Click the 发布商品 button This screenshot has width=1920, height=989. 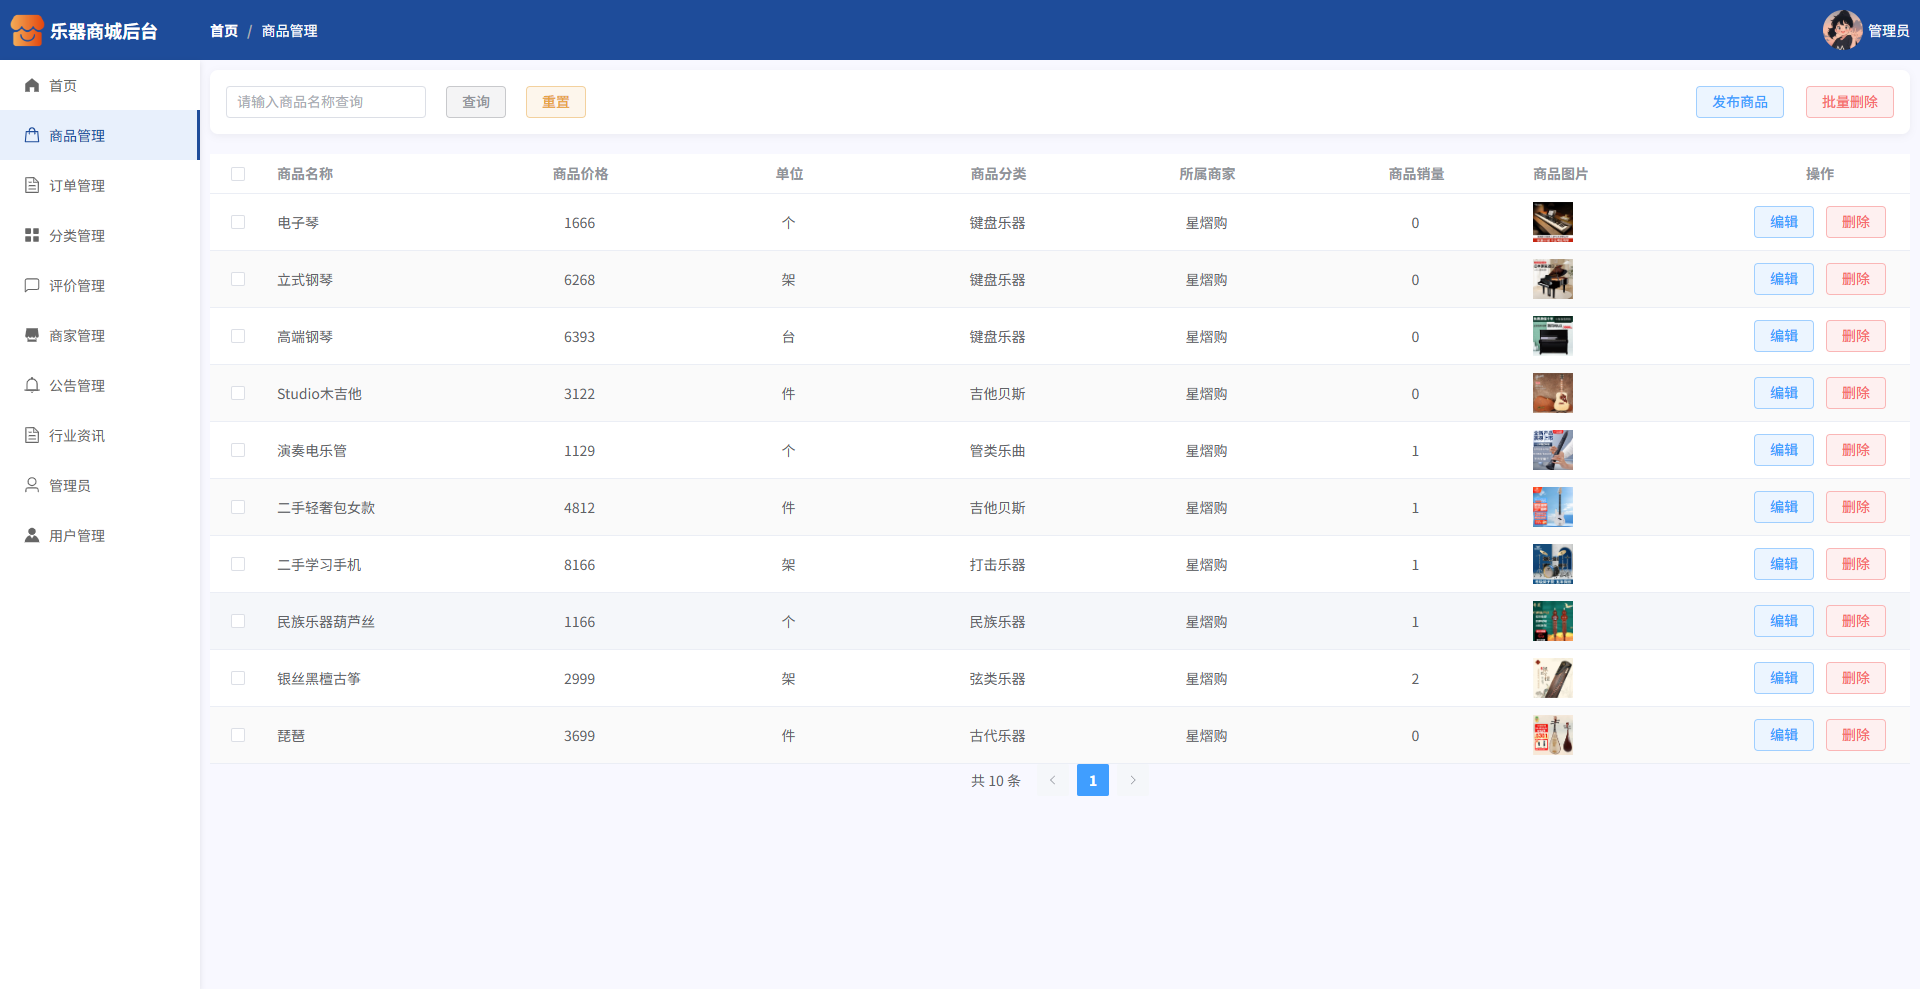(1739, 102)
